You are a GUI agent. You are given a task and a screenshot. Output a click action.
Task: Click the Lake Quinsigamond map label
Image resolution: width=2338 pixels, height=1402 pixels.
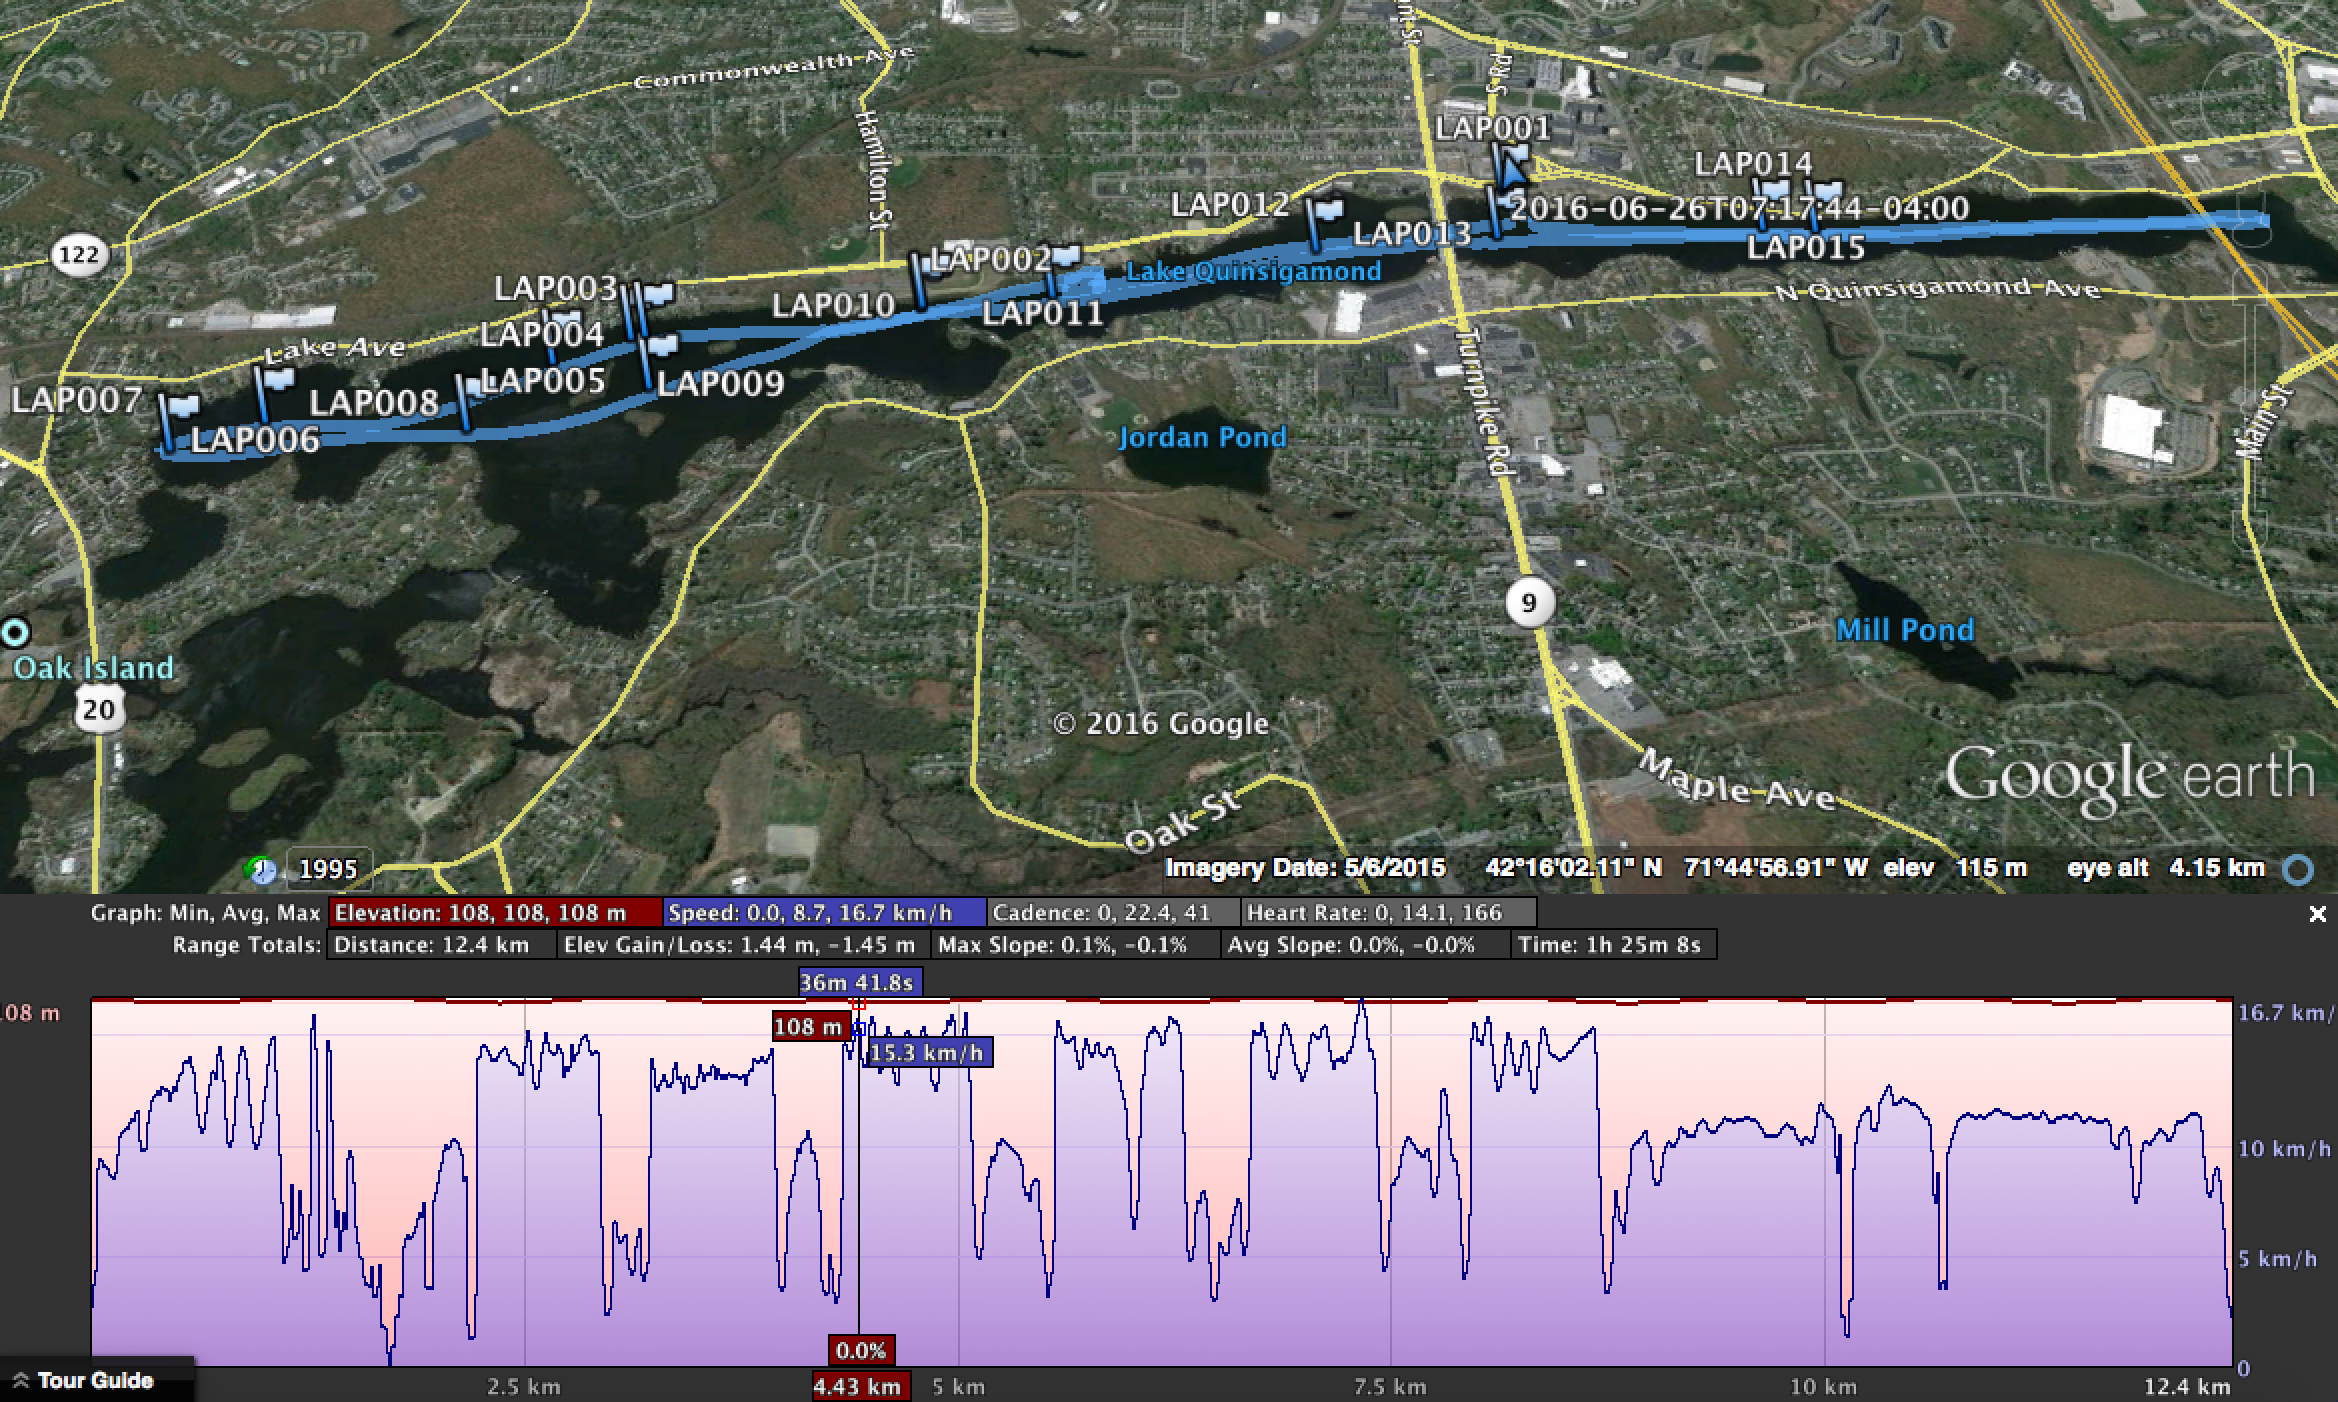click(1253, 271)
